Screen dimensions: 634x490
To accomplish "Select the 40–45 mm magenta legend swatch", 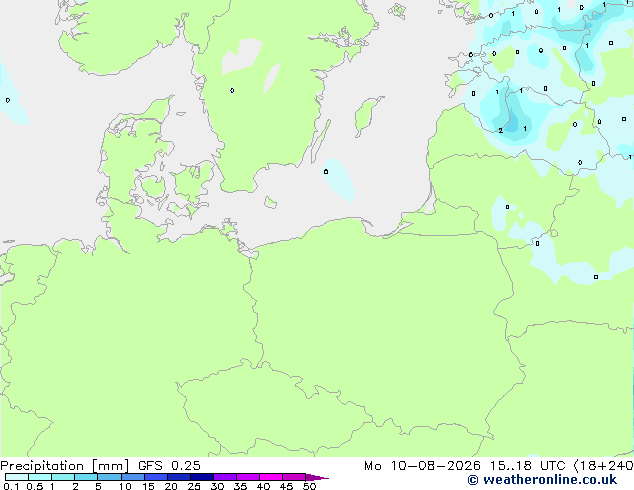I will pos(271,477).
